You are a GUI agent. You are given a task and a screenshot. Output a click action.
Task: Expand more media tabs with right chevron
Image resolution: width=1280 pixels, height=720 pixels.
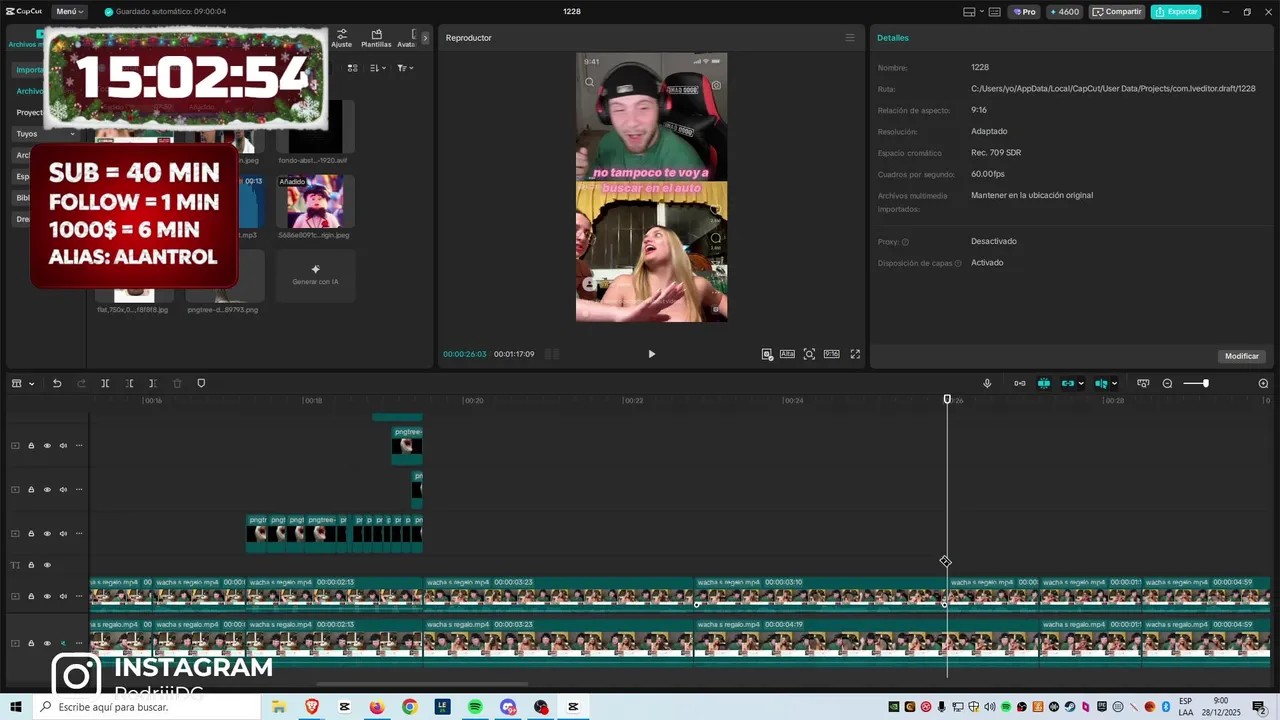(425, 38)
